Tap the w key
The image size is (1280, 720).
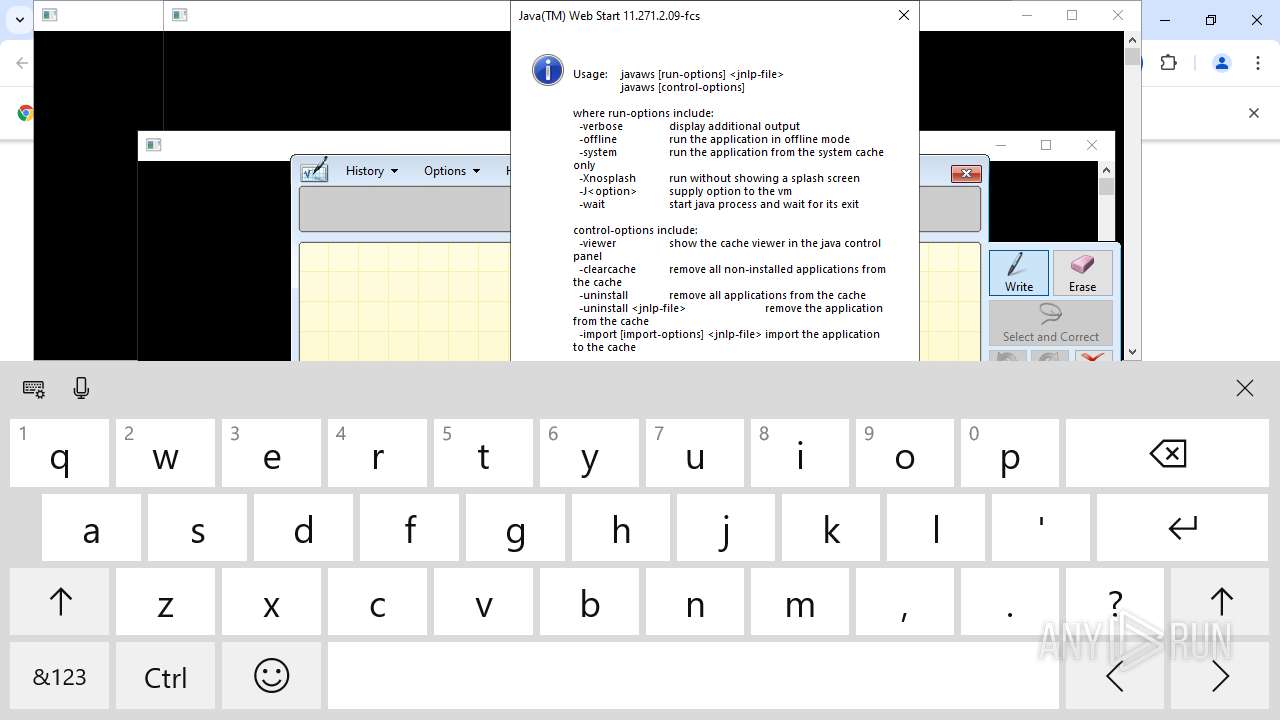click(166, 453)
